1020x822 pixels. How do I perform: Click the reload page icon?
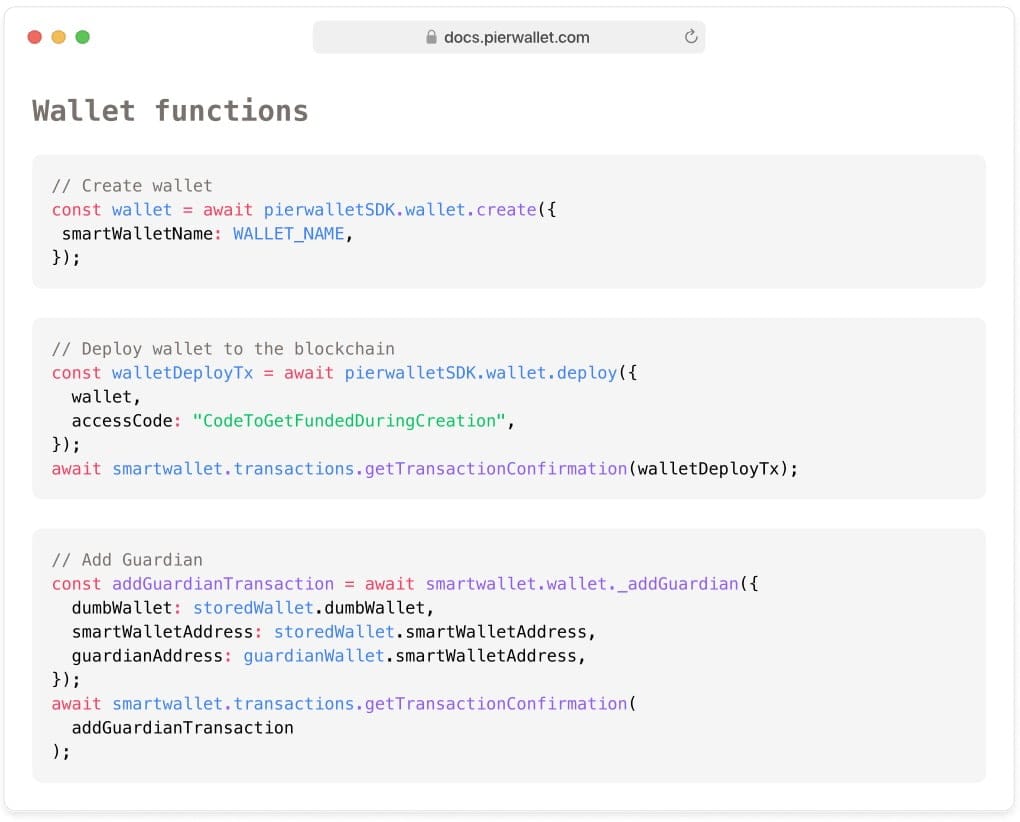pyautogui.click(x=690, y=37)
